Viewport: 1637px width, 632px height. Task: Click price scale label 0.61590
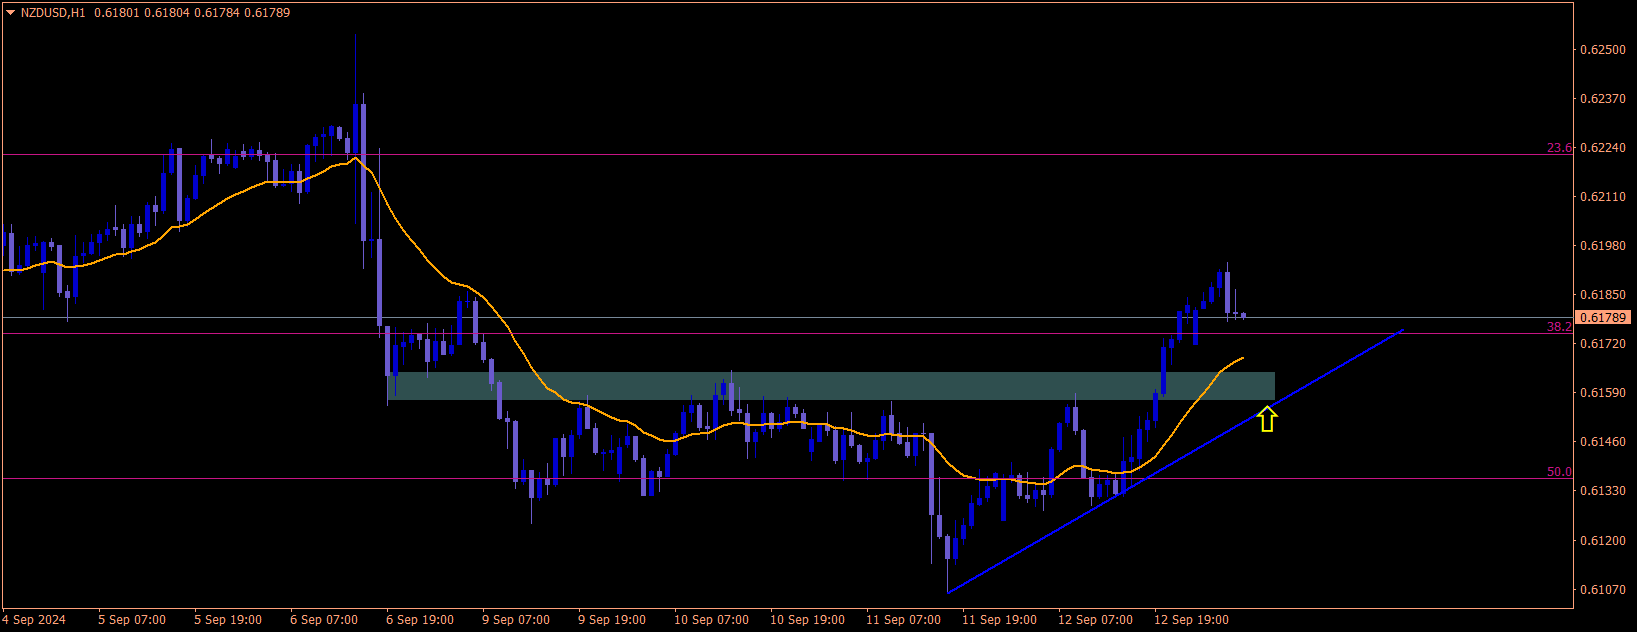[1603, 393]
